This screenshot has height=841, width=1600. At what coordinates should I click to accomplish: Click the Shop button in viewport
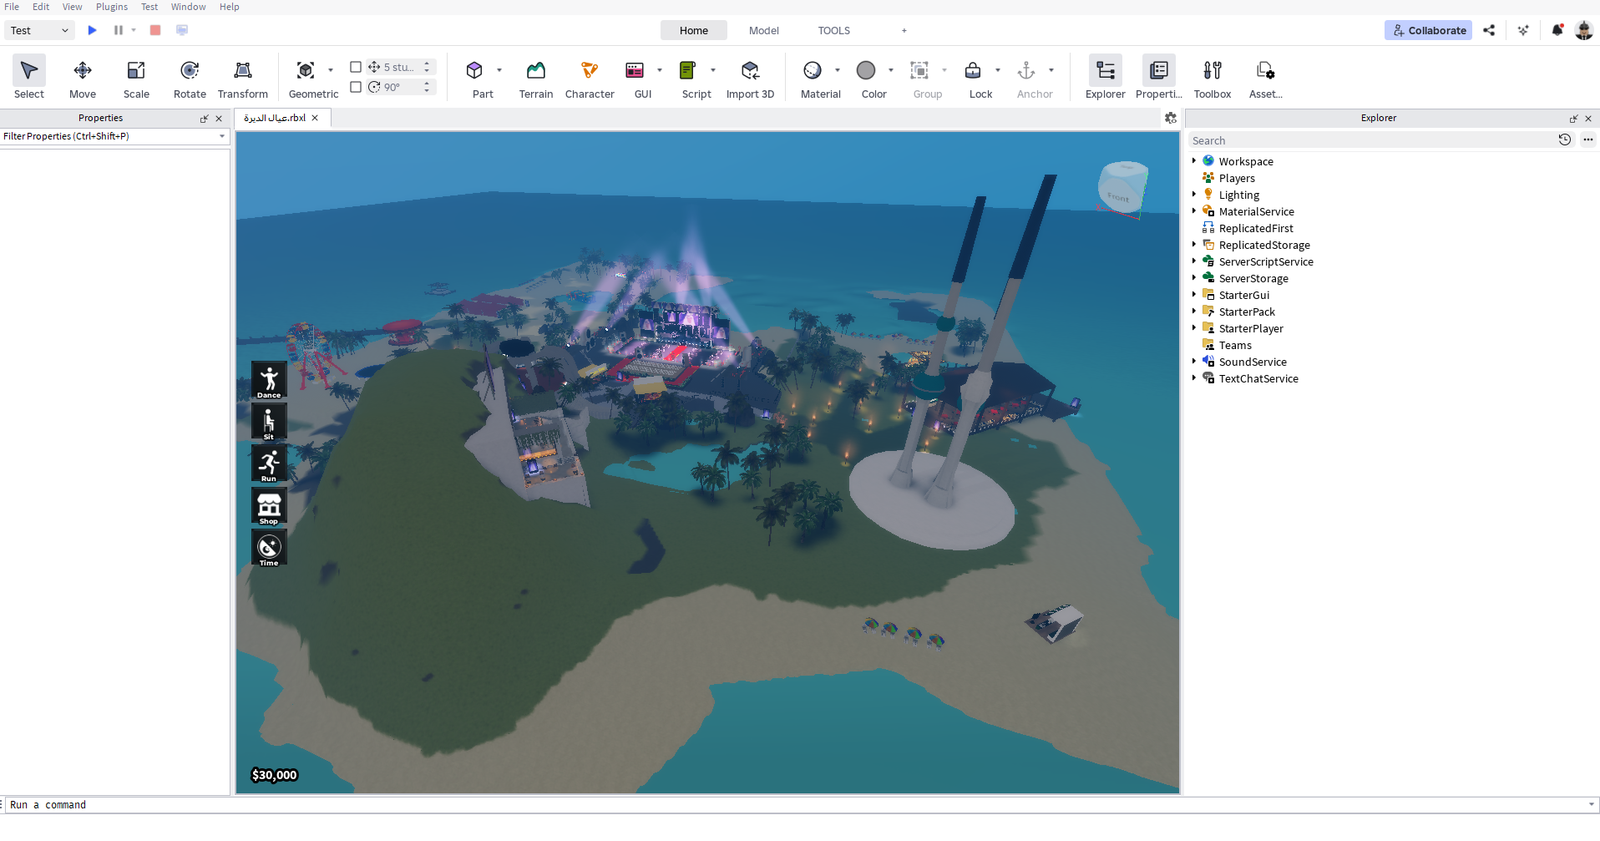coord(269,507)
